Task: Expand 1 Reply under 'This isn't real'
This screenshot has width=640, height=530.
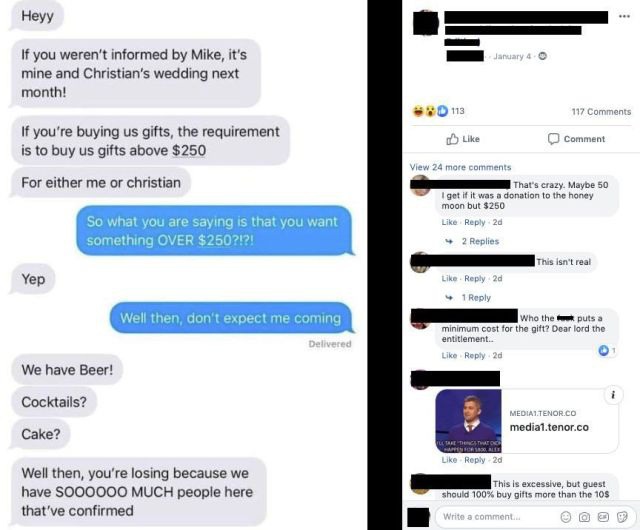Action: click(x=476, y=298)
